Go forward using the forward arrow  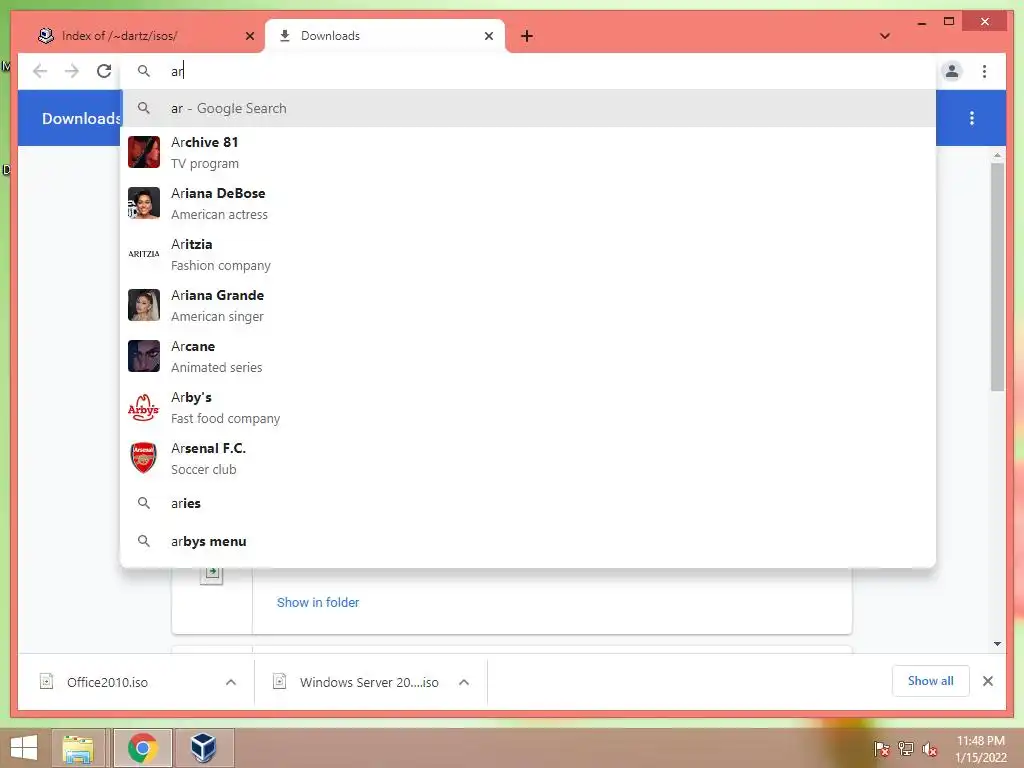(x=72, y=71)
